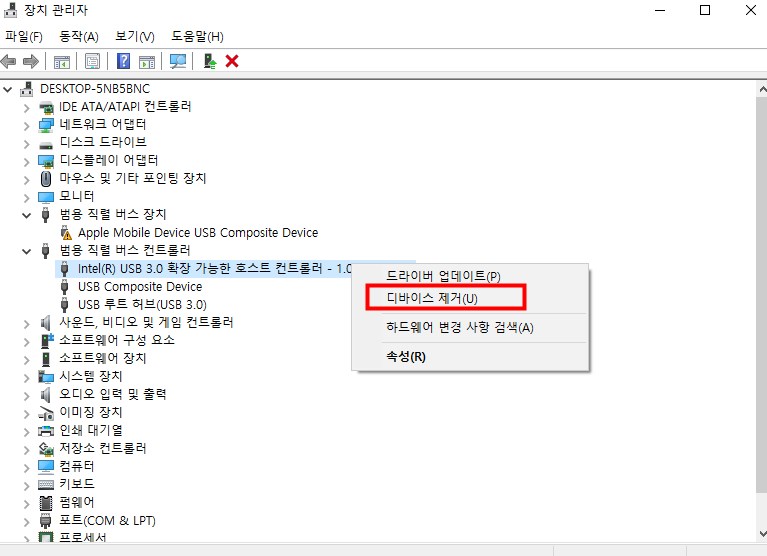
Task: Click the 포트(COM & LPT) port icon
Action: 46,521
